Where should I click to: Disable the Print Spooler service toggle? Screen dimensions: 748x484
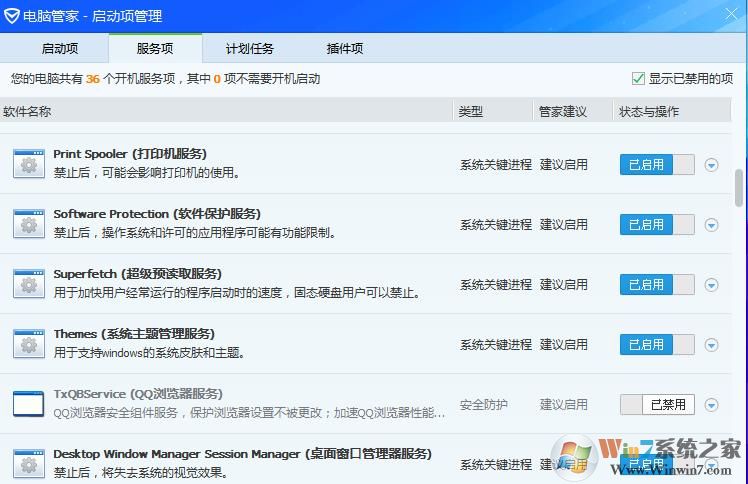tap(657, 165)
